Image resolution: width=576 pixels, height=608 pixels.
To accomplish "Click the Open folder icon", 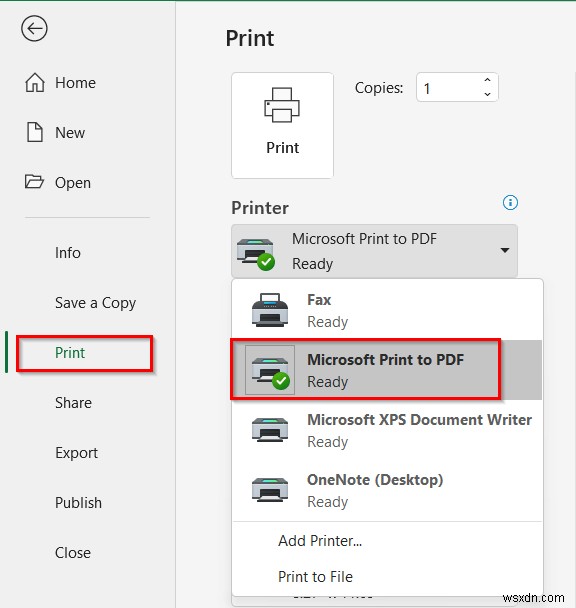I will [x=34, y=181].
